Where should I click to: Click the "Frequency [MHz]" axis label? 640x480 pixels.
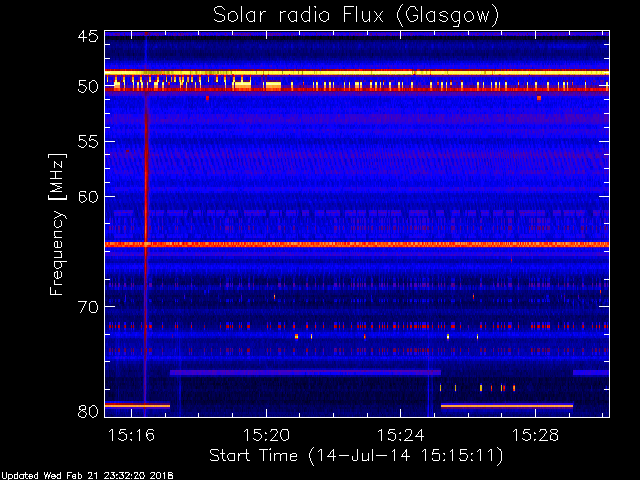57,224
